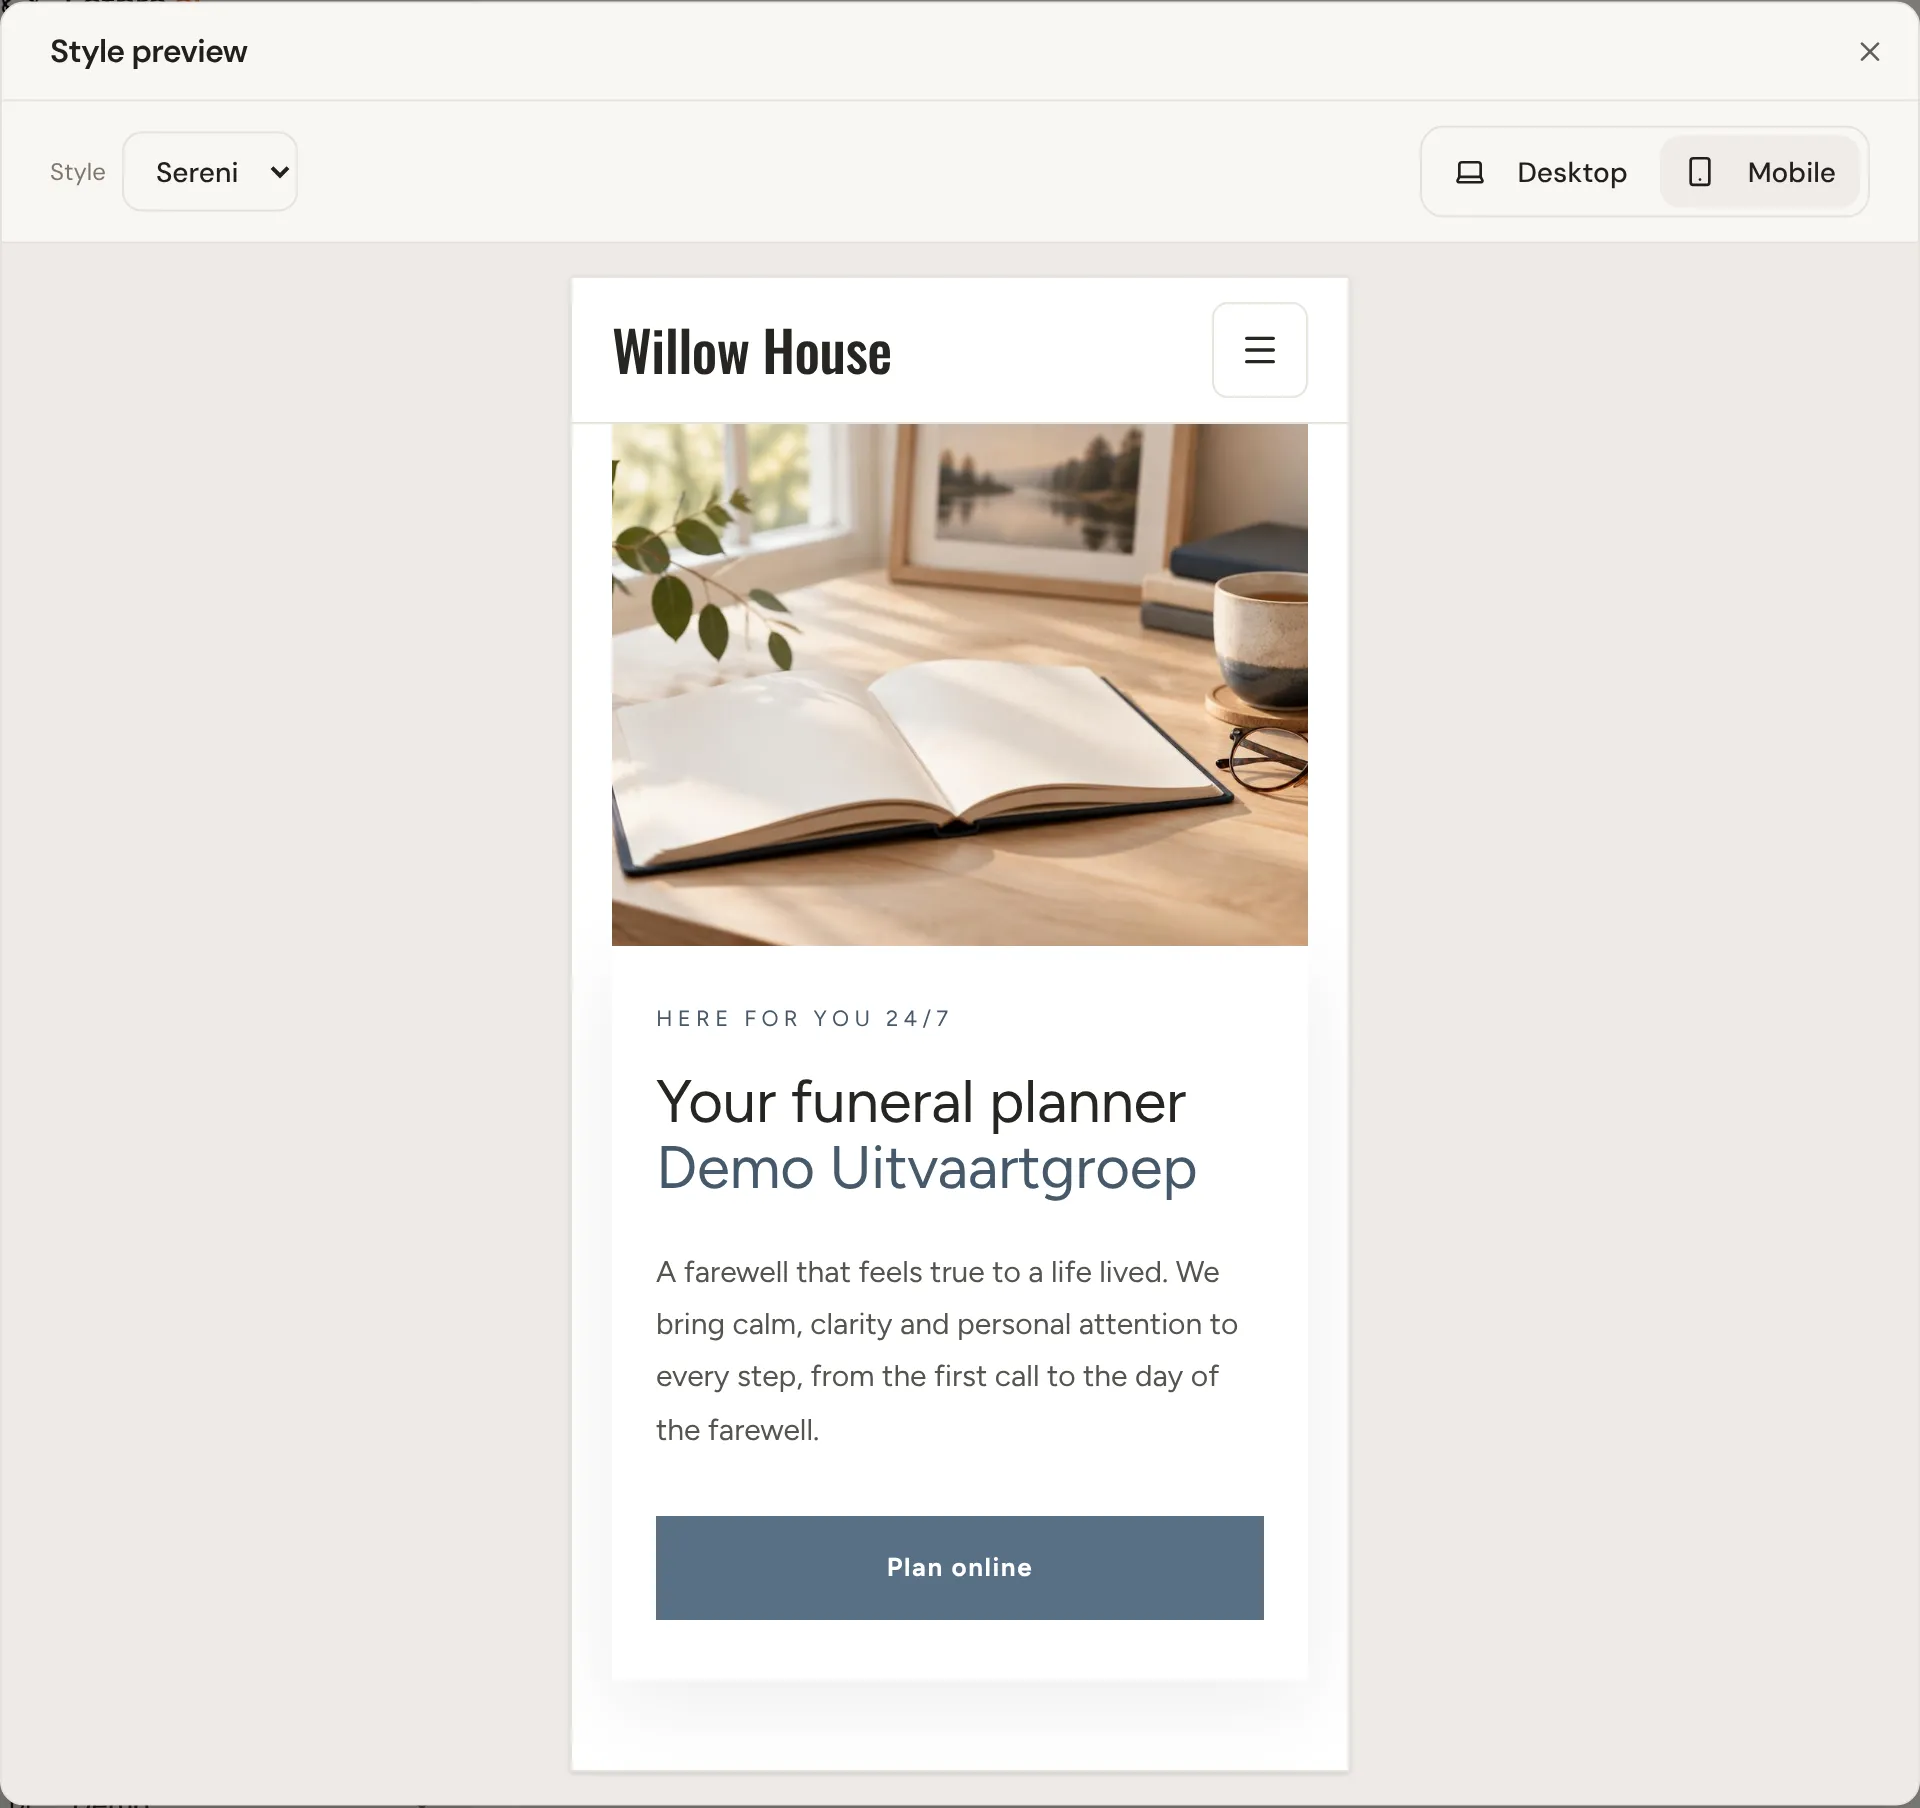Viewport: 1920px width, 1808px height.
Task: Switch preview to Mobile view
Action: pos(1760,172)
